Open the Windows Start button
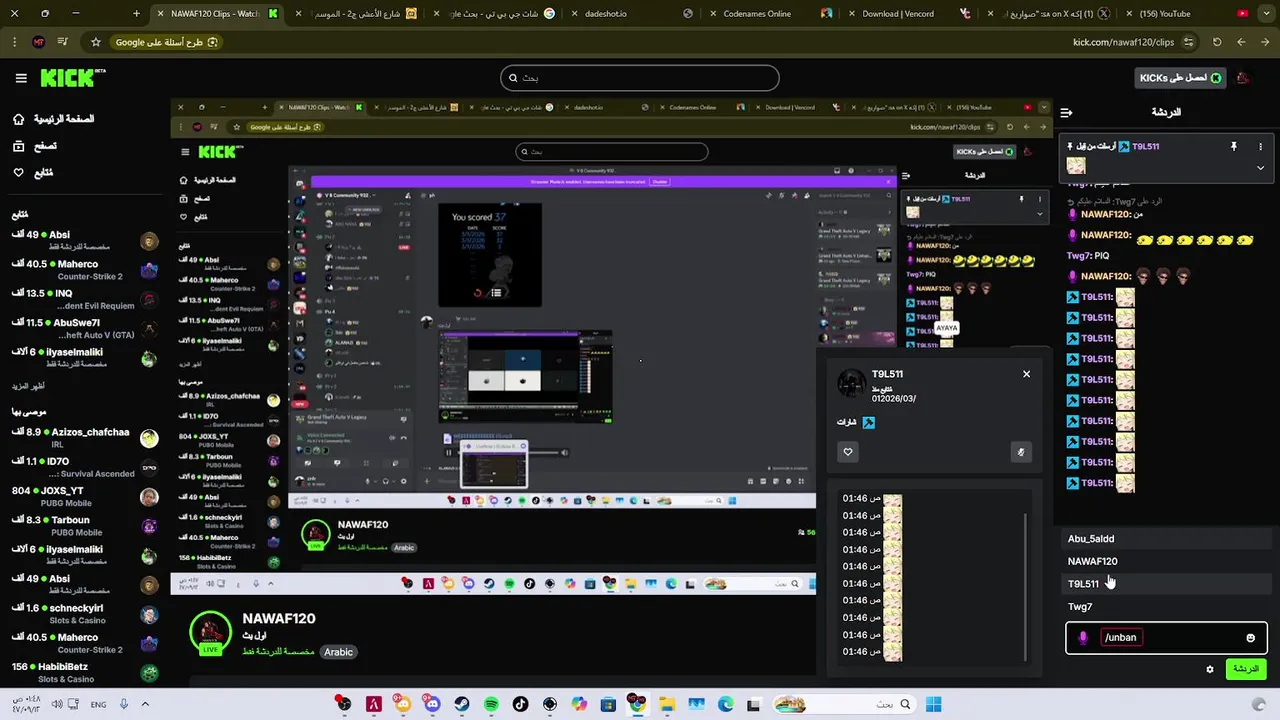Viewport: 1280px width, 720px height. [933, 705]
